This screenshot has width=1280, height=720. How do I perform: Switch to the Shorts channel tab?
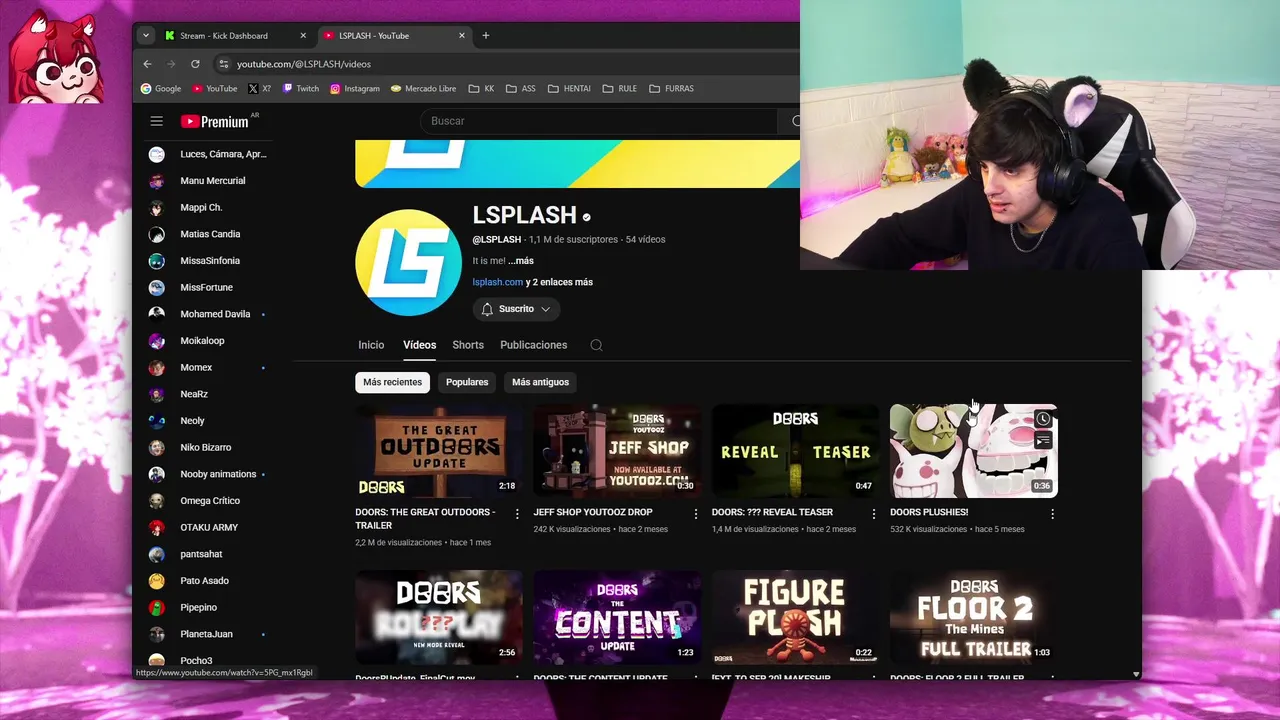pyautogui.click(x=468, y=345)
